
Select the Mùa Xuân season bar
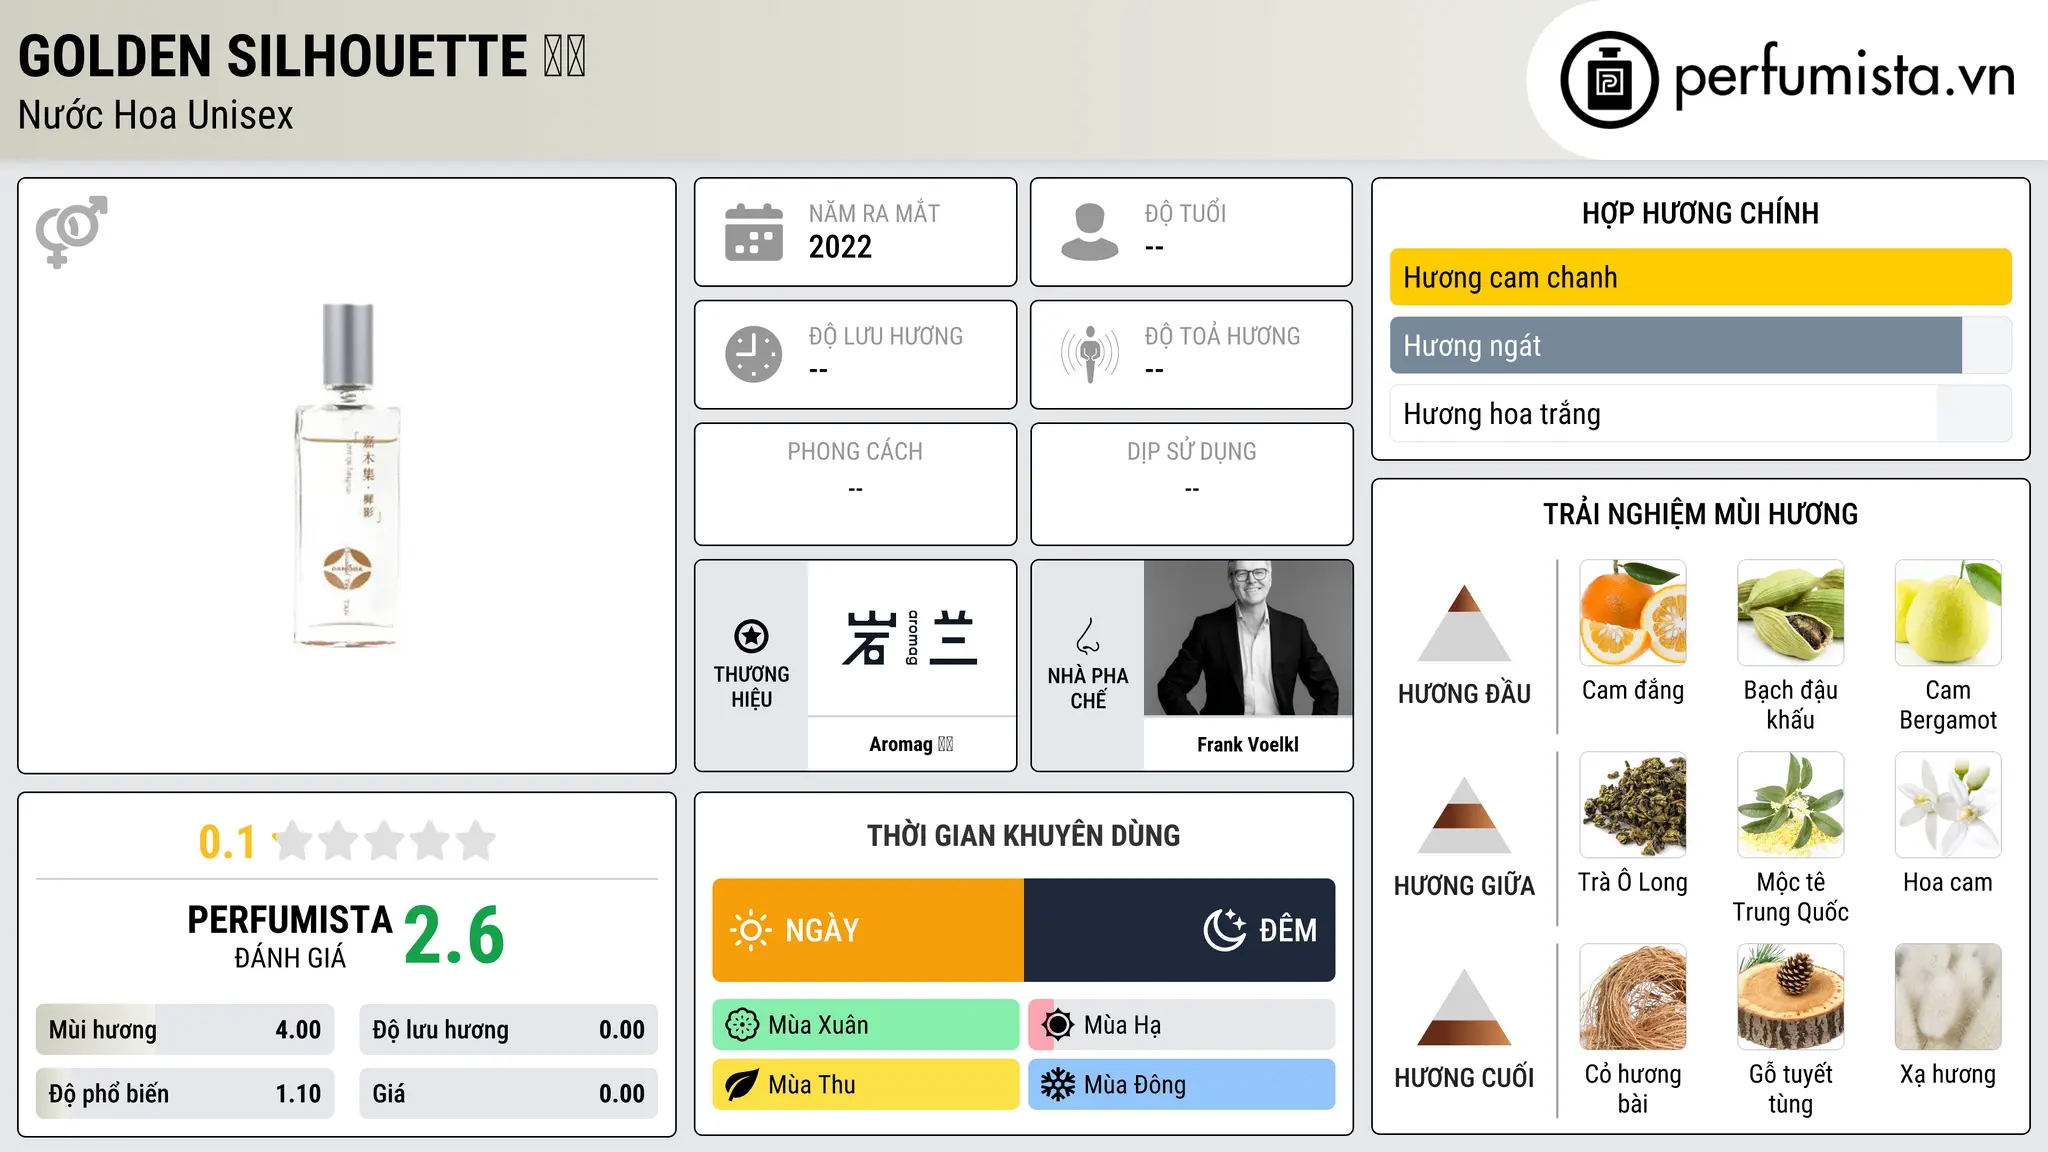point(866,1025)
